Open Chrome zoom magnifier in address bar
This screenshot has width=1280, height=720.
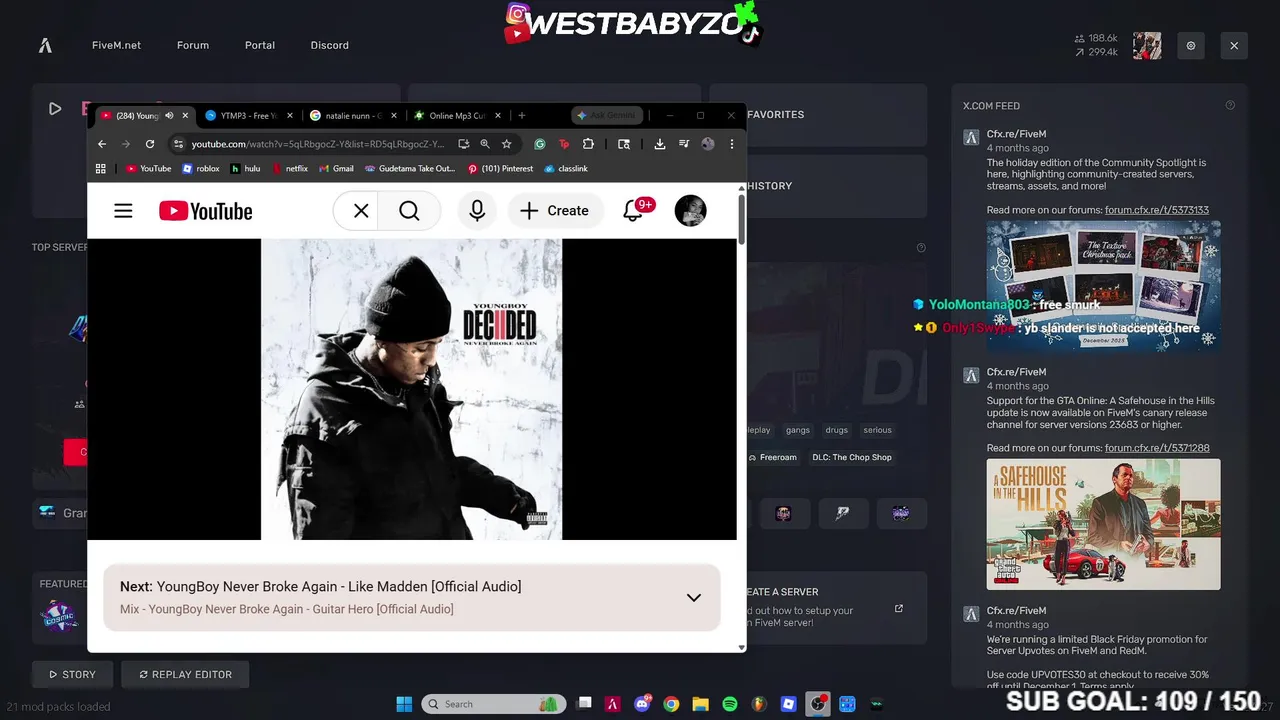coord(485,144)
